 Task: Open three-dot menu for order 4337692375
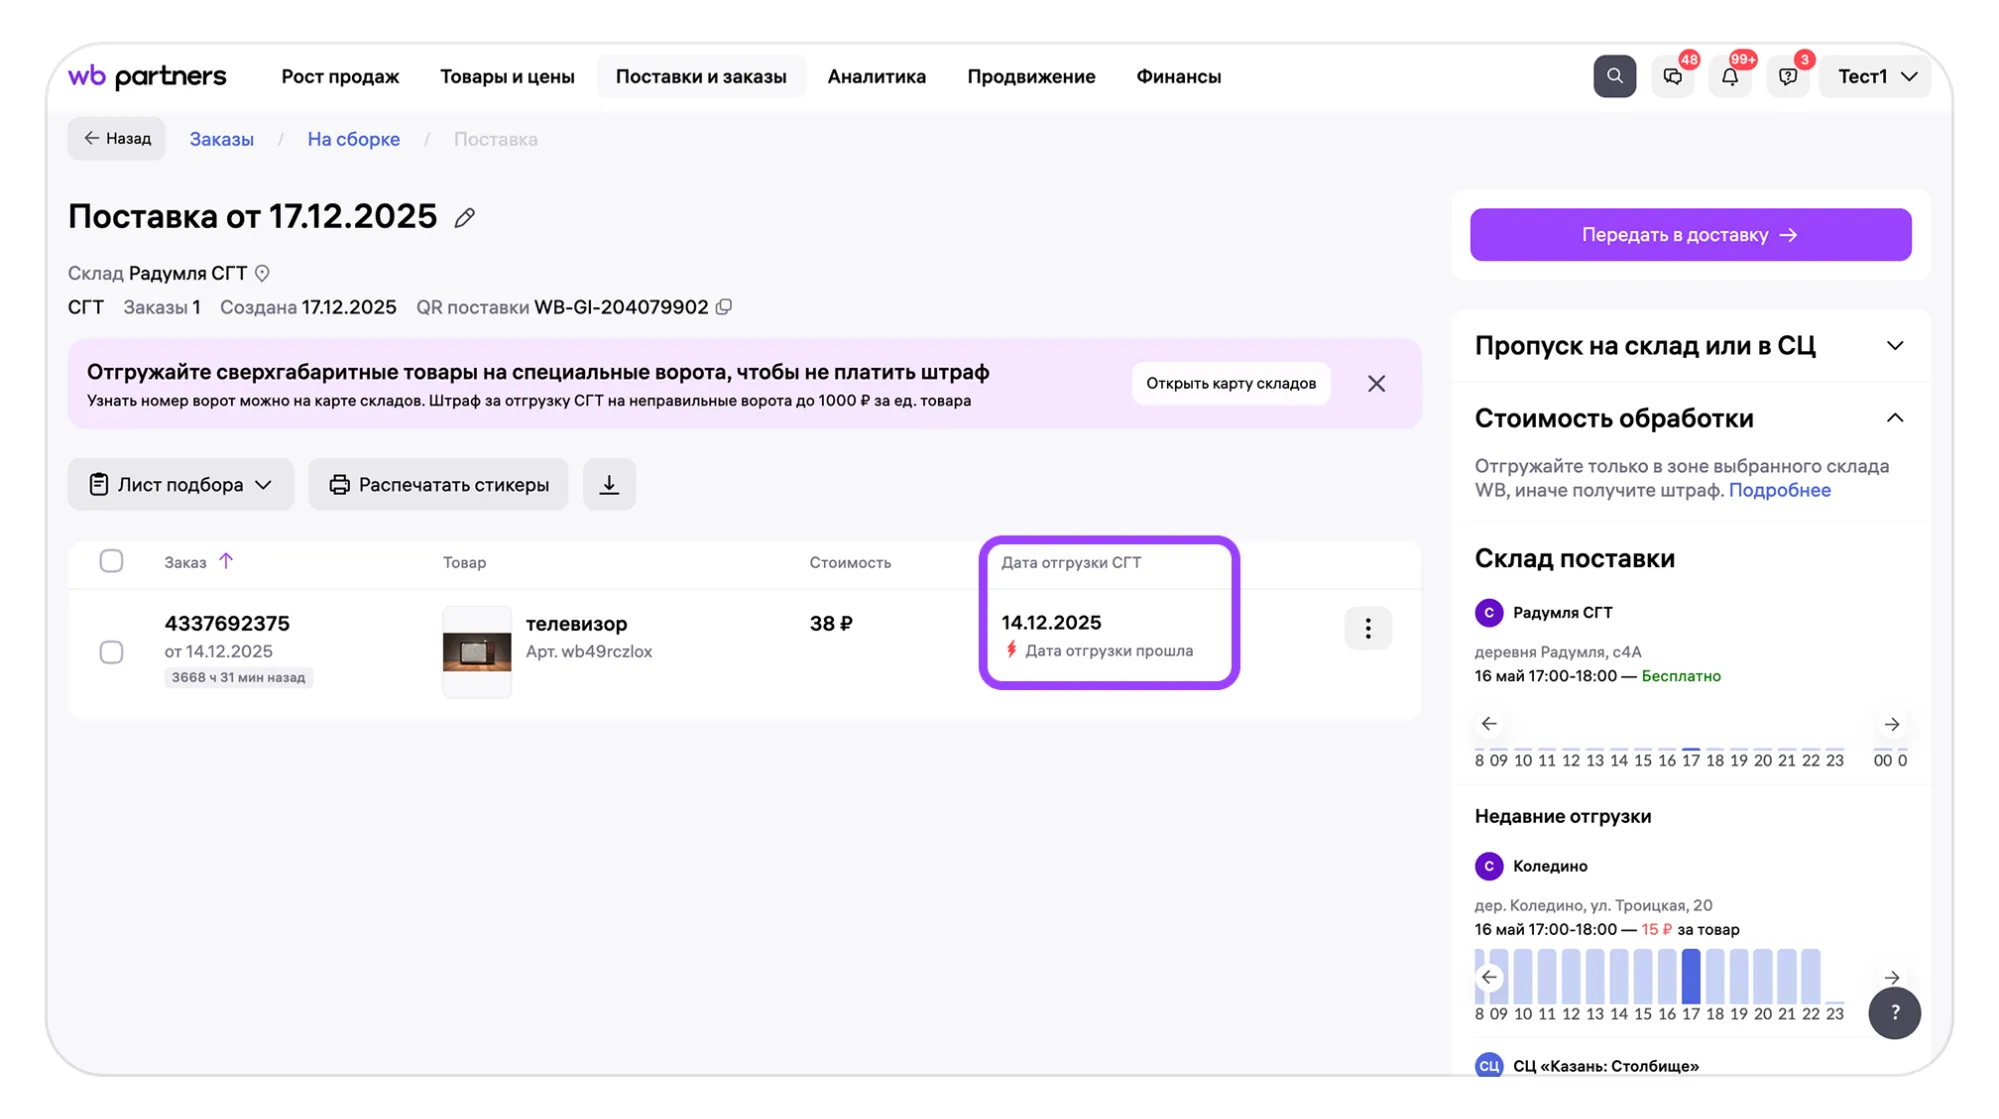tap(1368, 628)
